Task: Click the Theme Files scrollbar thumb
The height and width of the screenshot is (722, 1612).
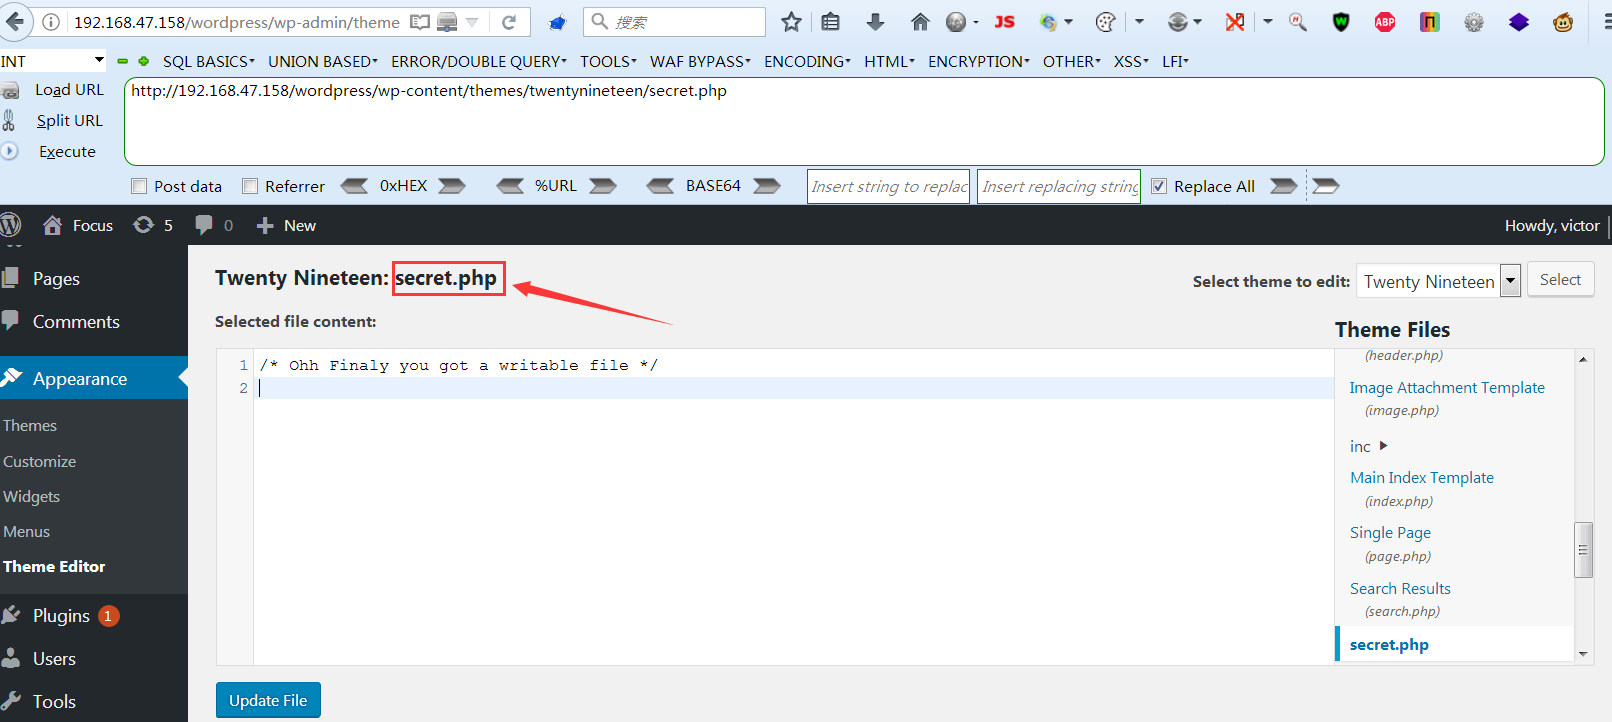Action: coord(1583,550)
